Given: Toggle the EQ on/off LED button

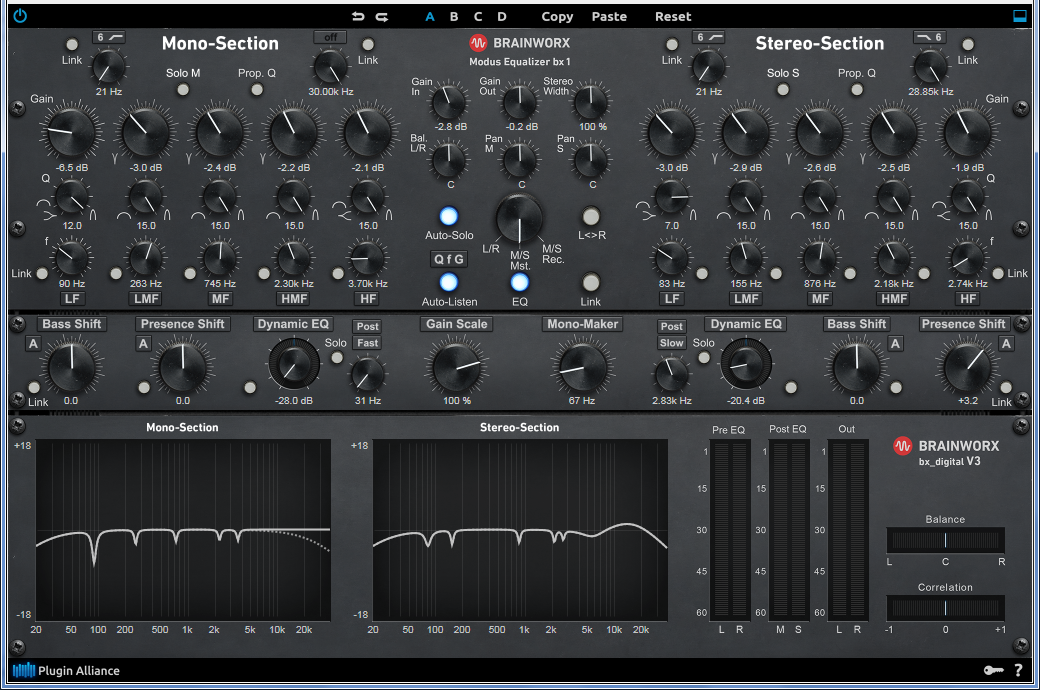Looking at the screenshot, I should click(x=520, y=283).
